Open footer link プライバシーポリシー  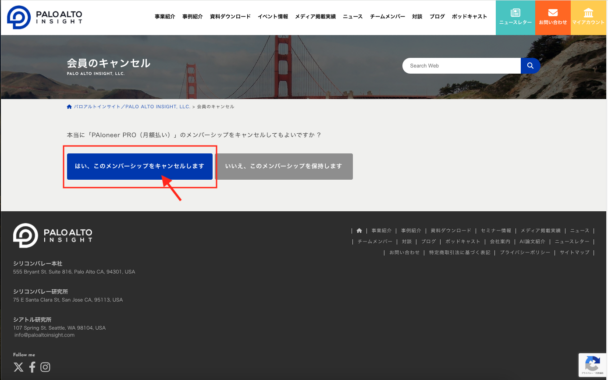[525, 252]
